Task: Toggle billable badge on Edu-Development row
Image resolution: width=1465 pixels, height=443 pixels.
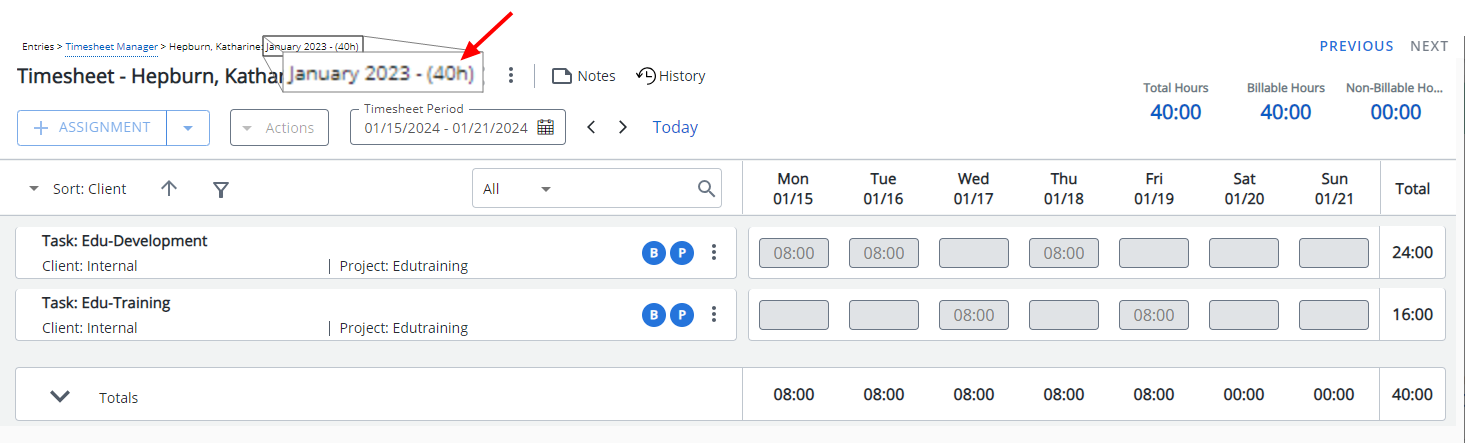Action: [653, 253]
